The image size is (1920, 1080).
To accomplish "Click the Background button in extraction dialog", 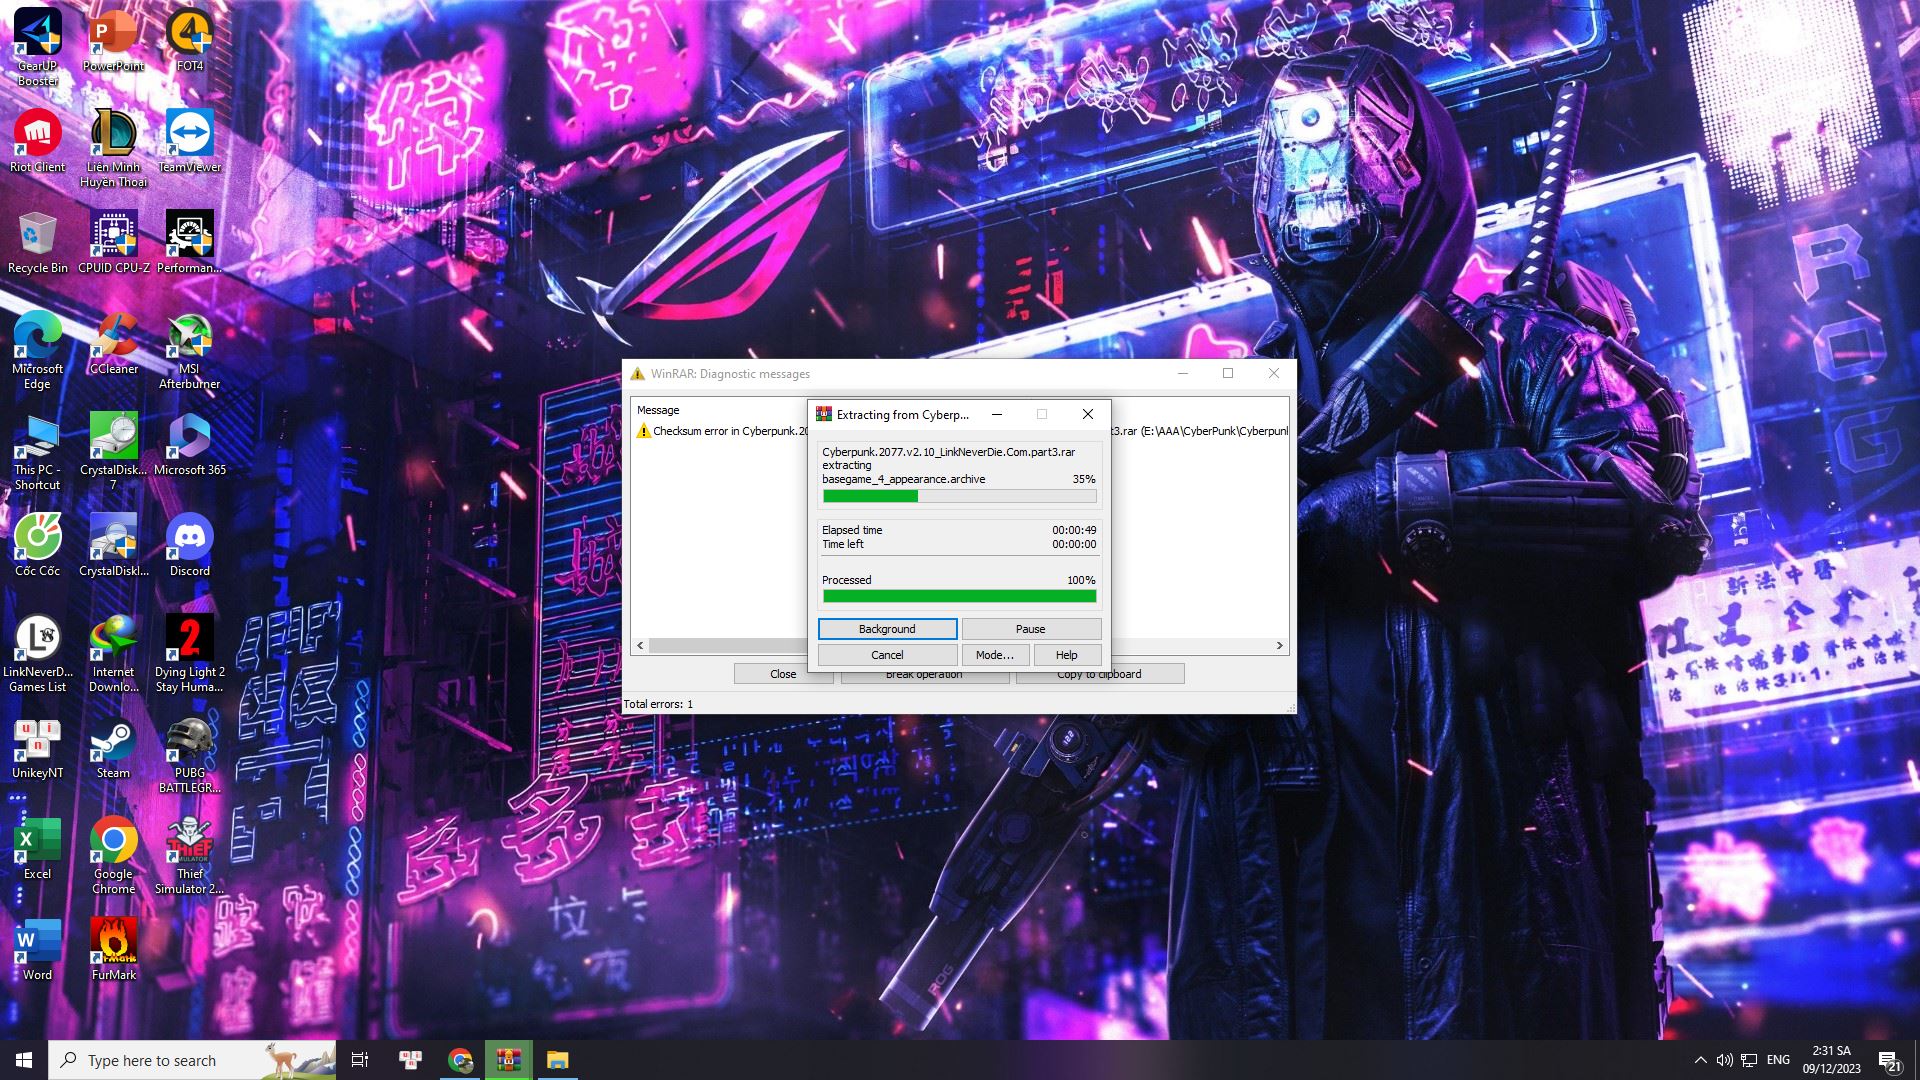I will click(x=887, y=629).
